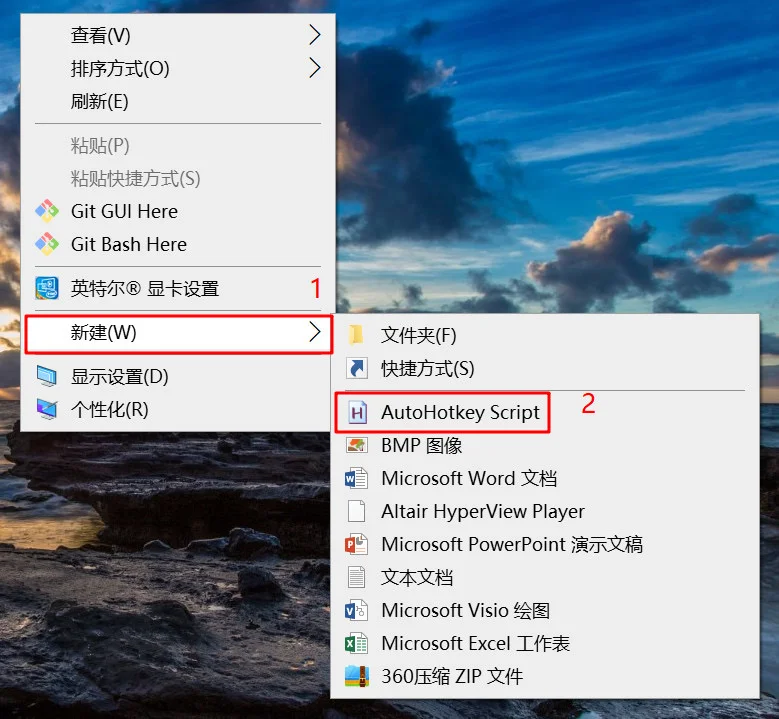
Task: Create new Microsoft Word 文档
Action: click(545, 479)
